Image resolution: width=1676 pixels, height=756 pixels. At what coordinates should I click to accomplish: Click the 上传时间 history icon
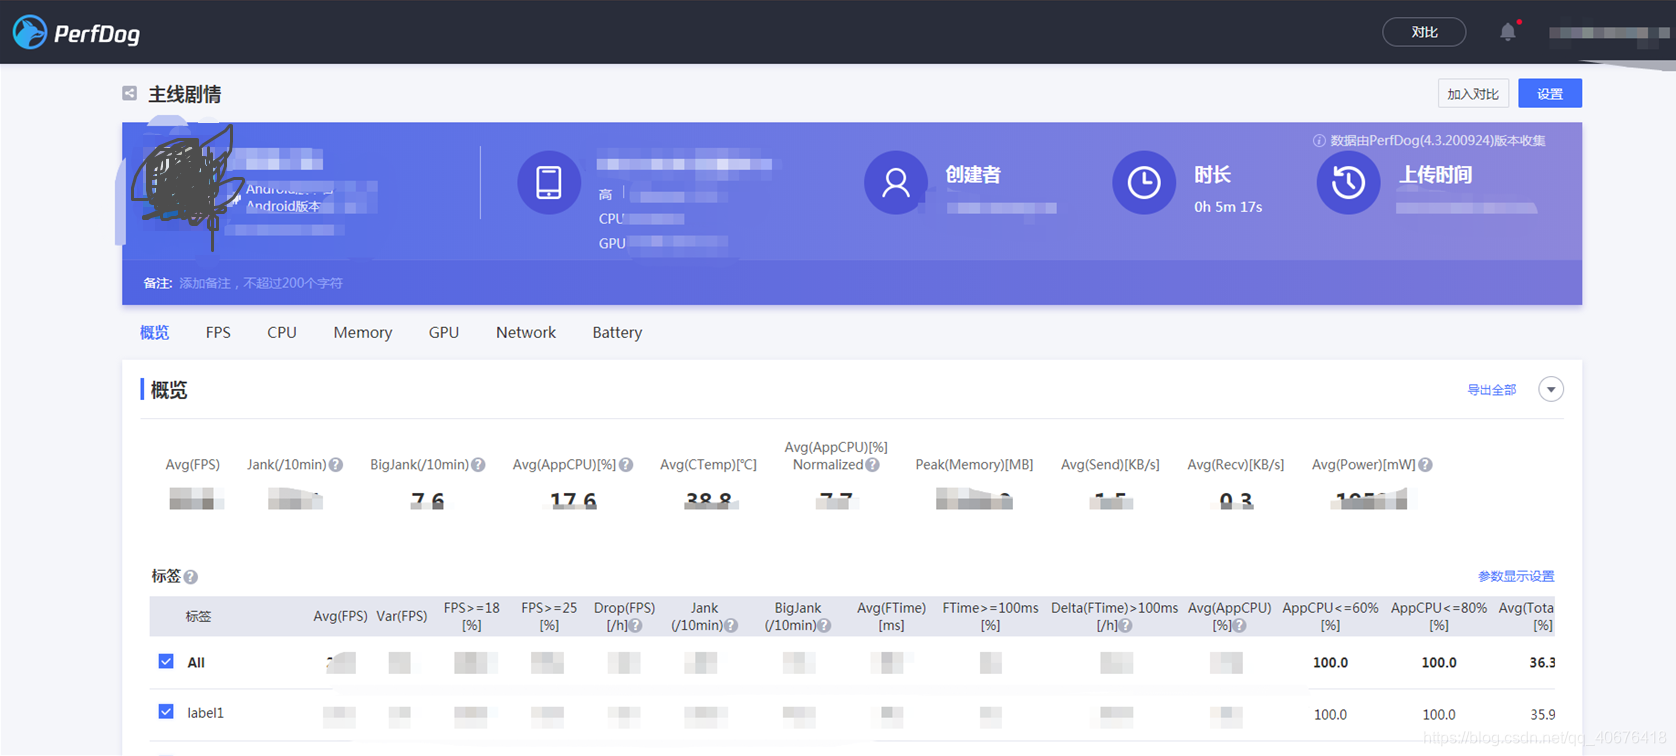coord(1348,183)
